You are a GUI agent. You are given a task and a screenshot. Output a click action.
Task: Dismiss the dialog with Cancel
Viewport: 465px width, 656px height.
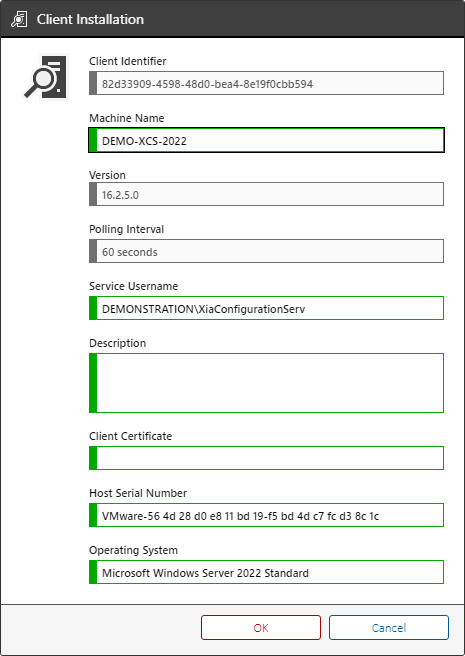[389, 628]
